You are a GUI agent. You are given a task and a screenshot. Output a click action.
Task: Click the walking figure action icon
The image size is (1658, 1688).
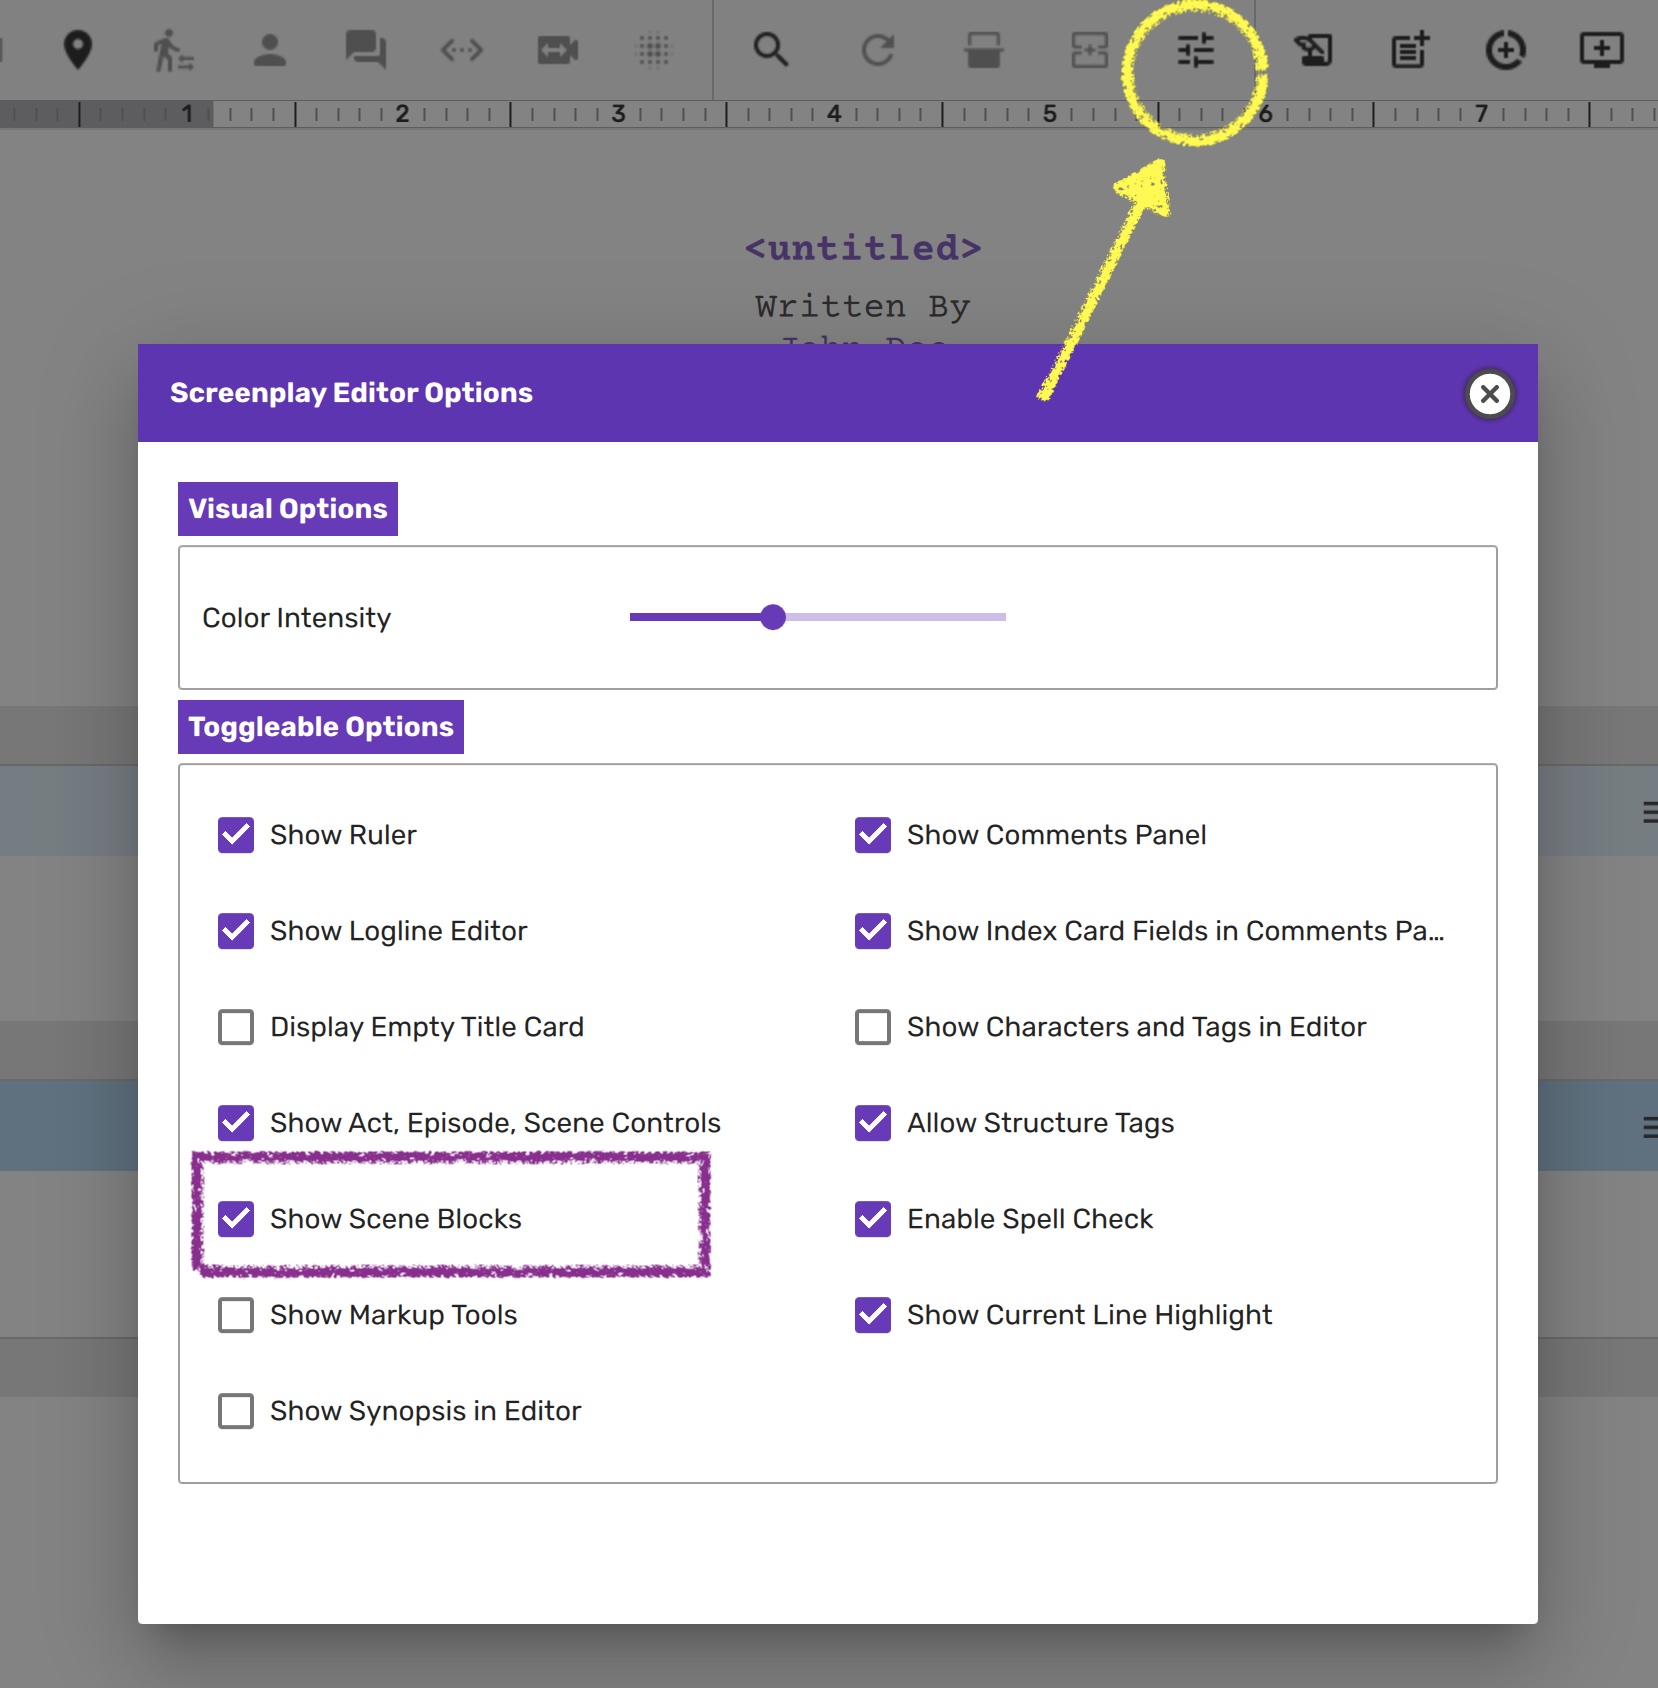coord(172,49)
